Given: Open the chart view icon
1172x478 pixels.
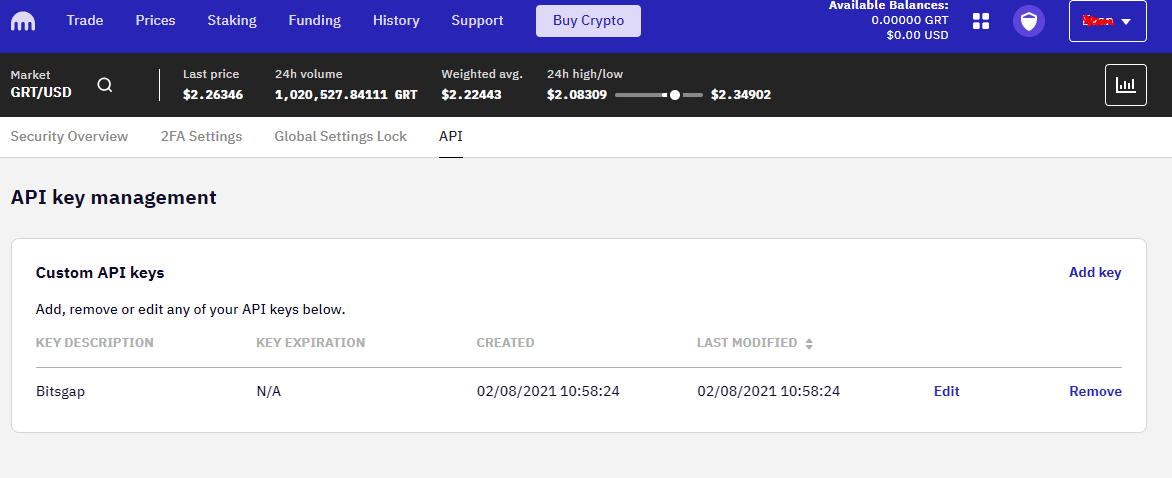Looking at the screenshot, I should coord(1125,85).
